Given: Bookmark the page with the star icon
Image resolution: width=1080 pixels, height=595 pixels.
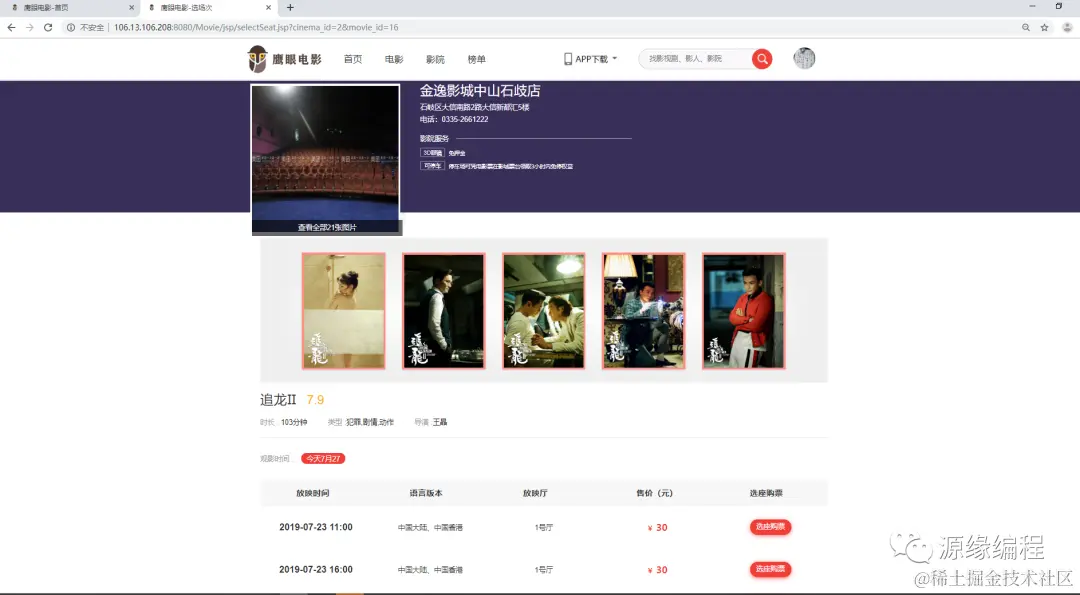Looking at the screenshot, I should click(1044, 28).
